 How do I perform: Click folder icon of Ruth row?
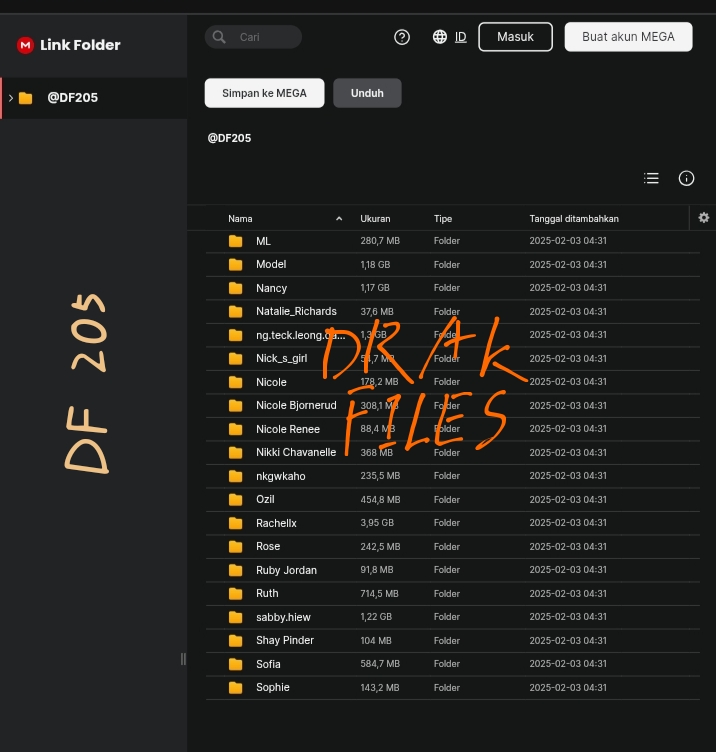(x=235, y=594)
